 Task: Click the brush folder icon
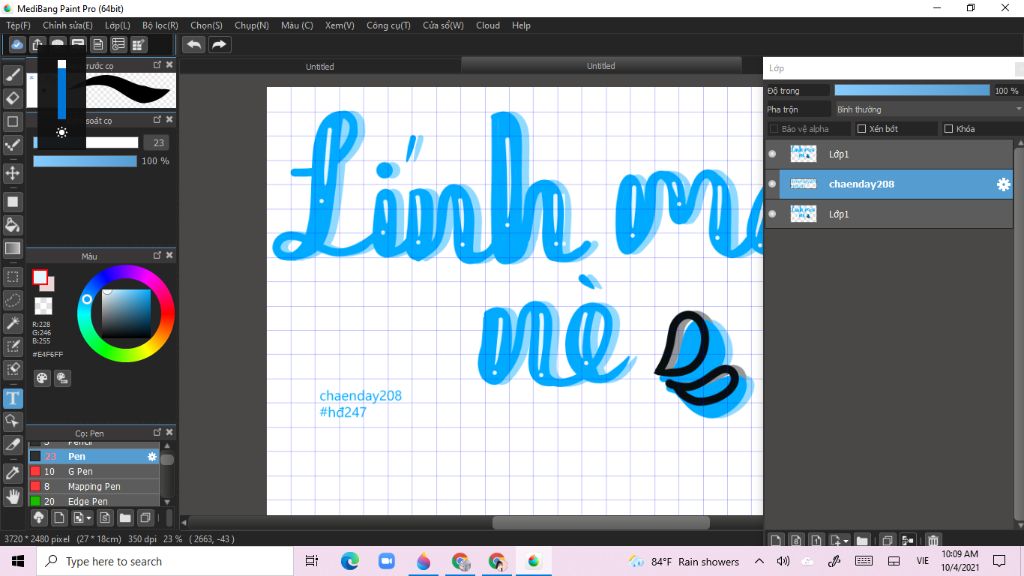[x=125, y=518]
